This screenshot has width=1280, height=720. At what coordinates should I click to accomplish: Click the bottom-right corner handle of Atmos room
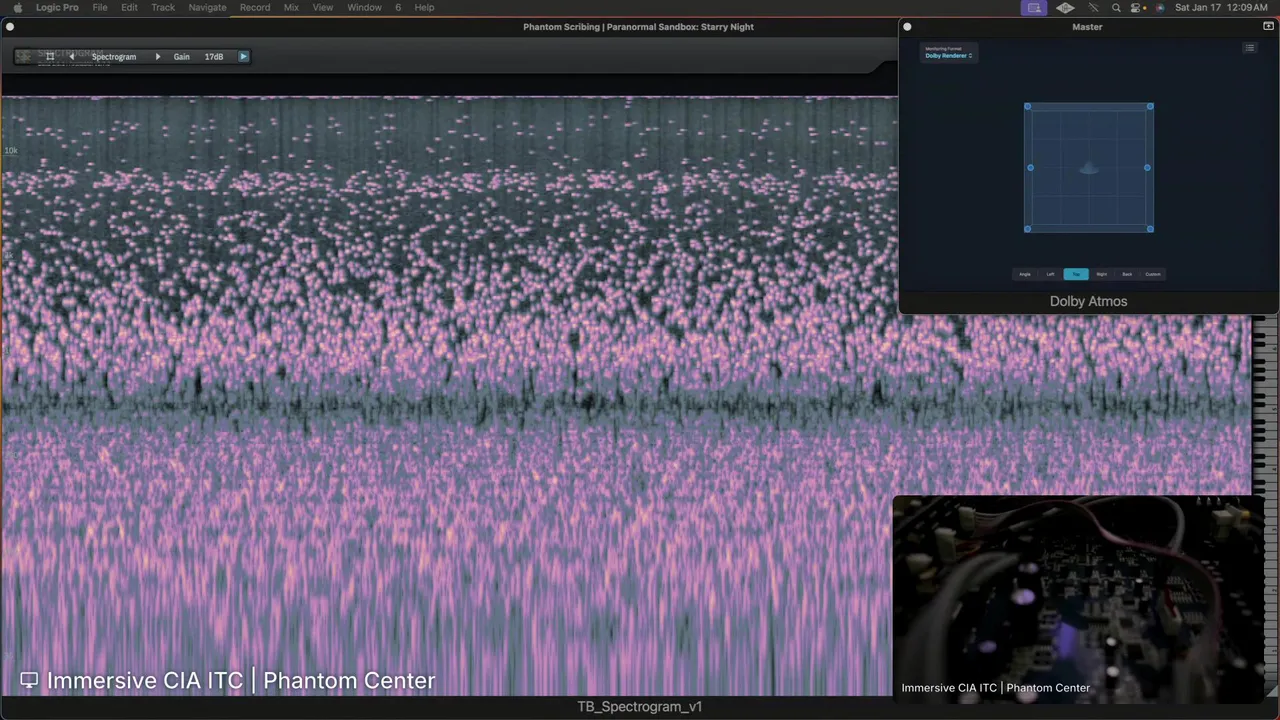pyautogui.click(x=1150, y=229)
